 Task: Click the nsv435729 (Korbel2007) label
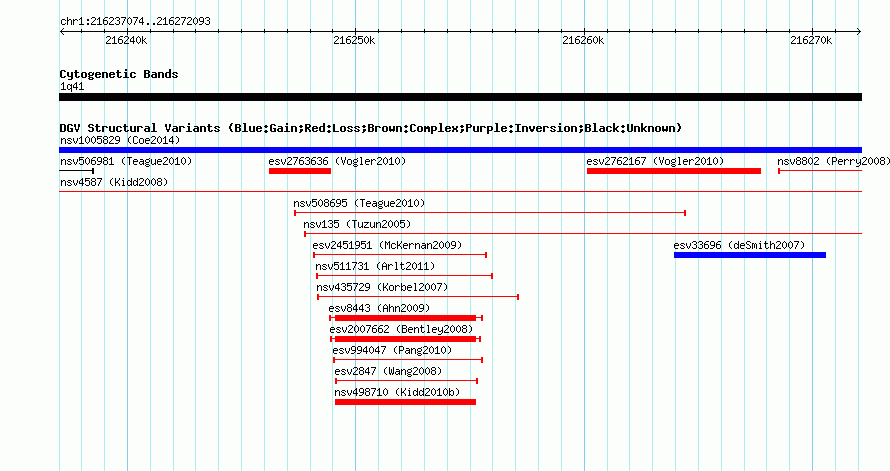click(382, 287)
